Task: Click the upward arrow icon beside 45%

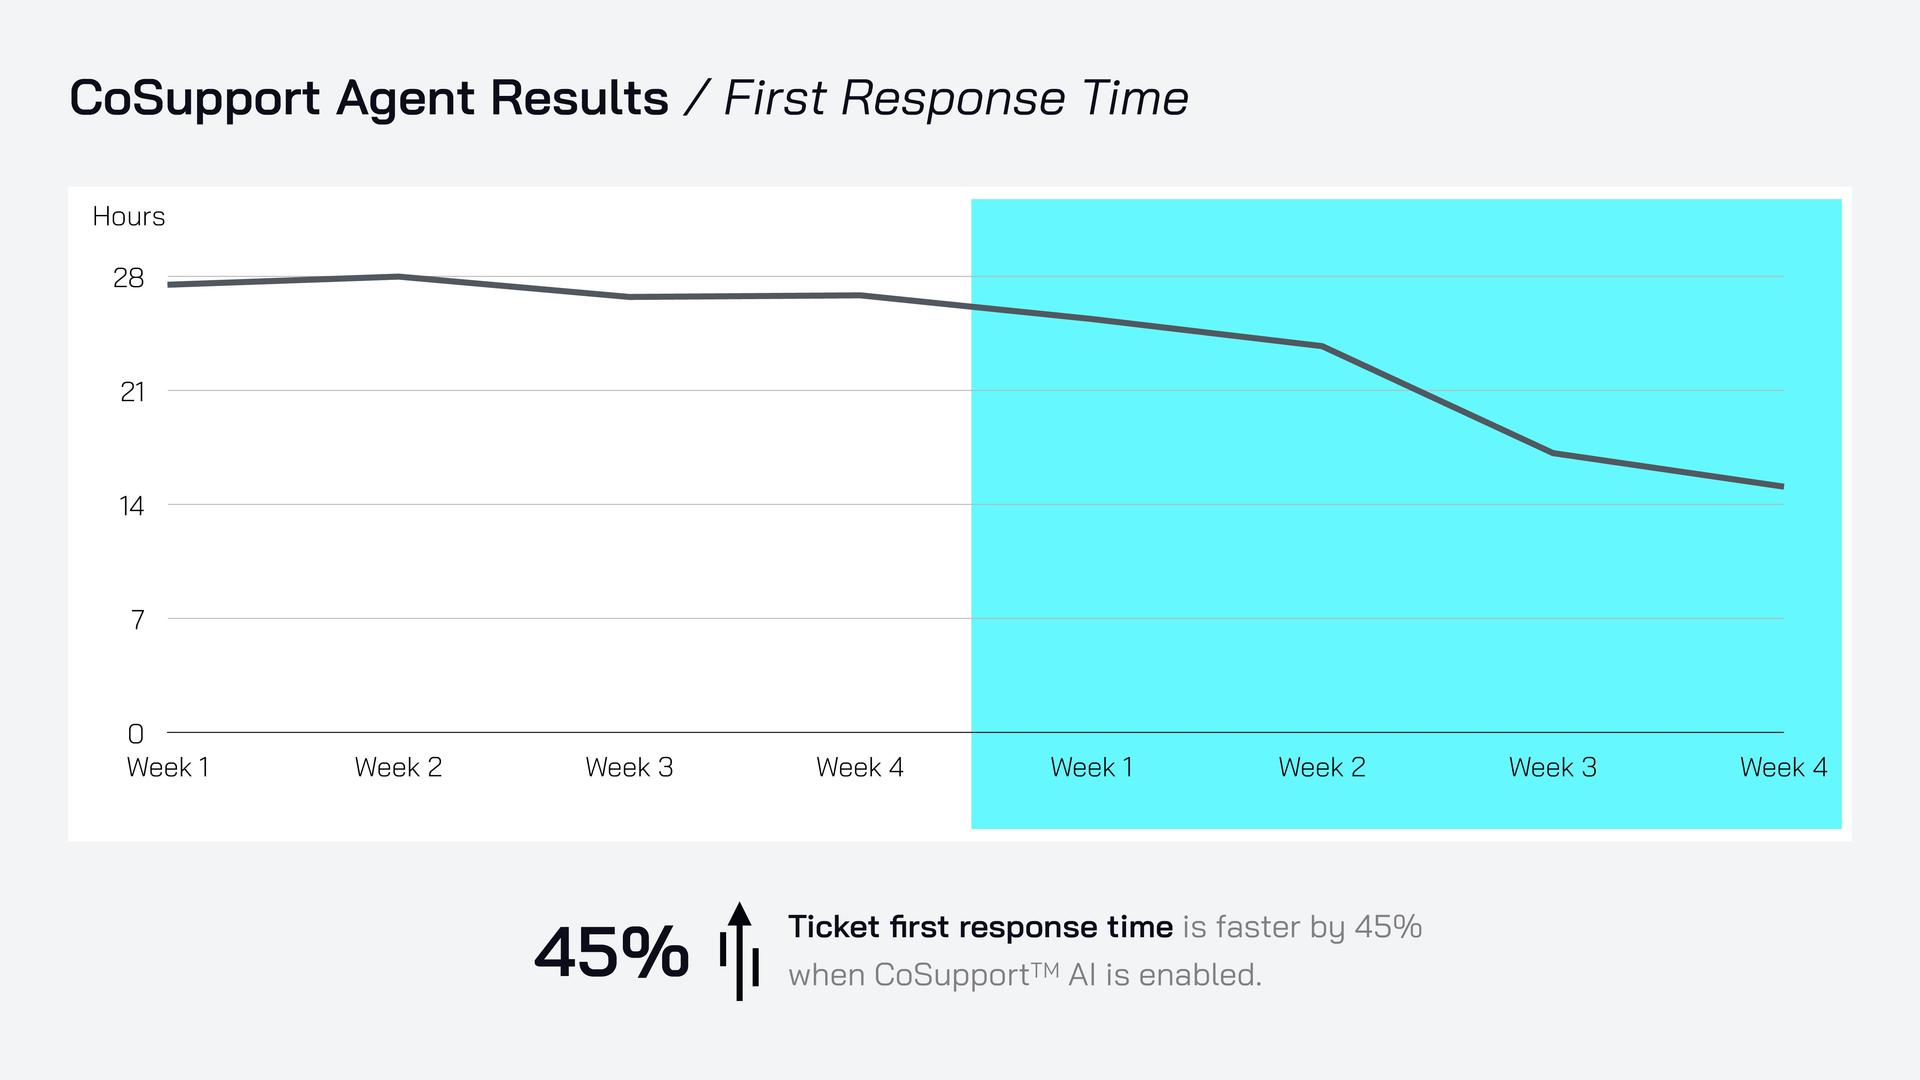Action: coord(739,951)
